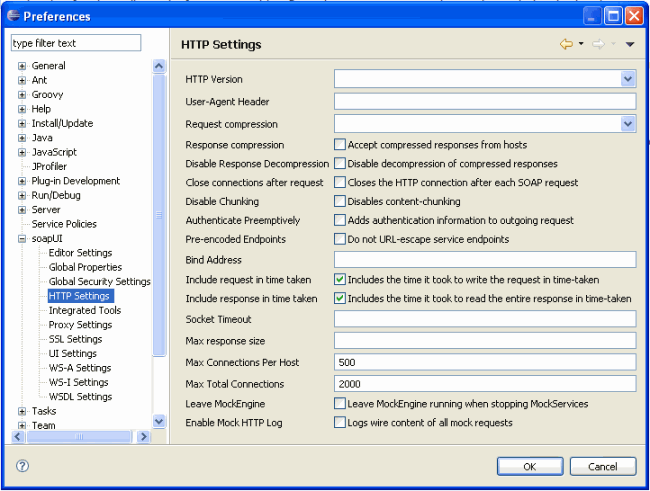Open the HTTP Version dropdown
This screenshot has width=650, height=491.
click(x=628, y=79)
